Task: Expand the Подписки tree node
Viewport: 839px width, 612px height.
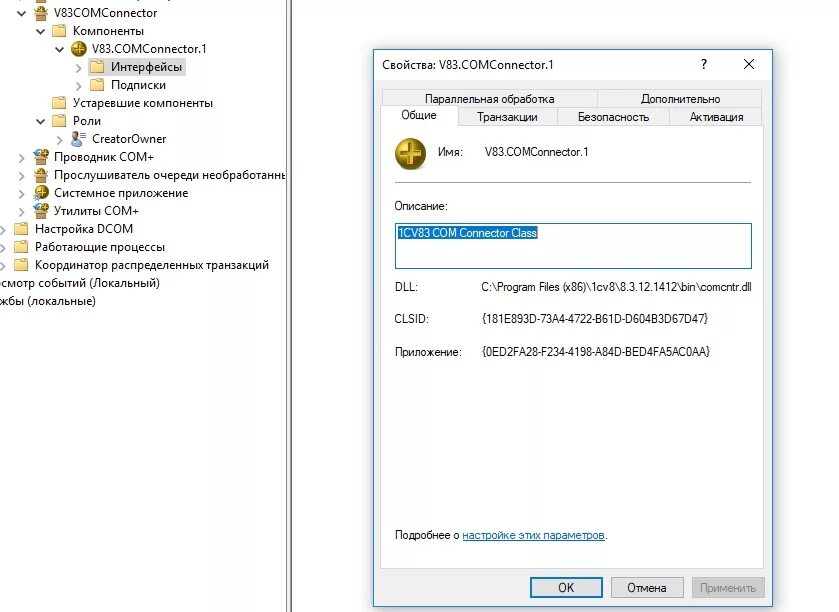Action: (x=79, y=86)
